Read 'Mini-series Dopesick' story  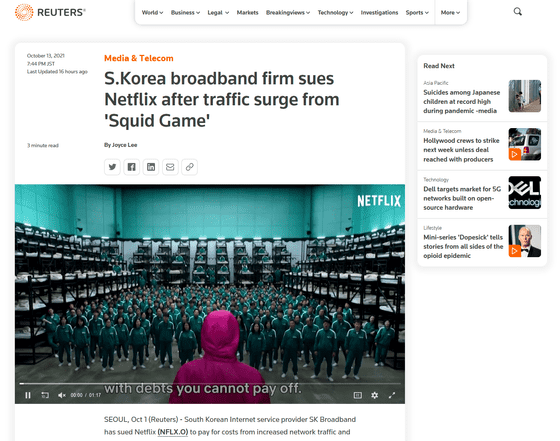click(463, 246)
